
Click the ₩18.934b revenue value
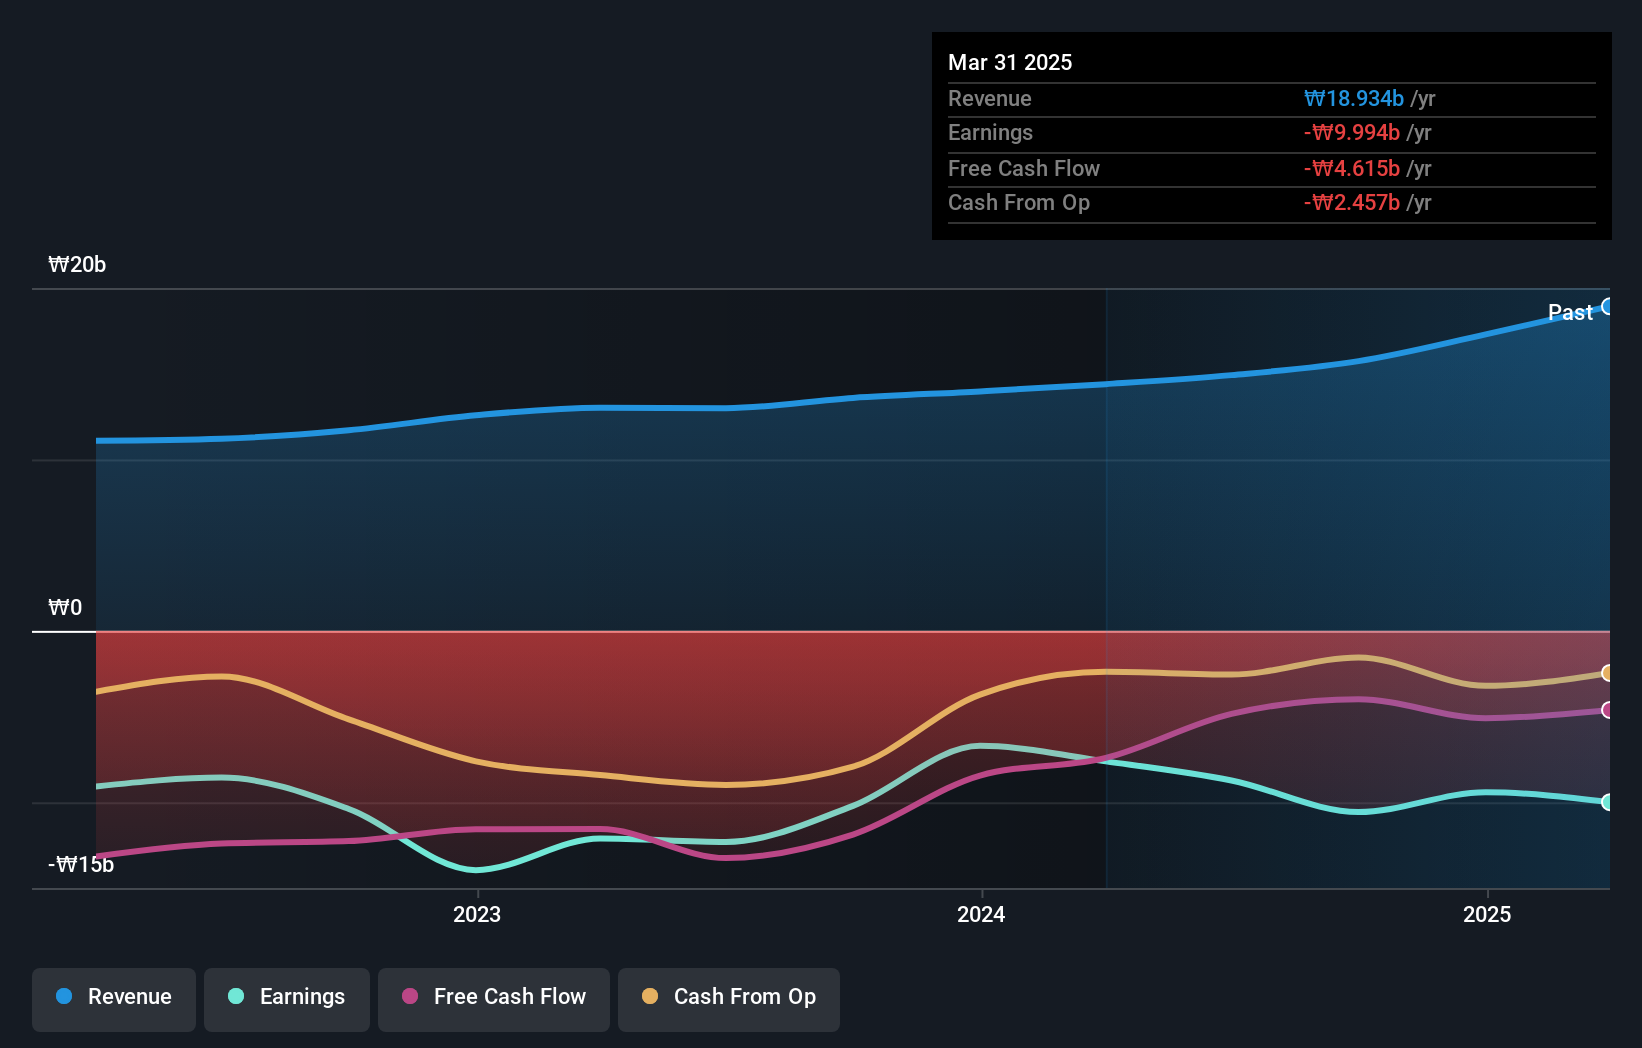tap(1354, 98)
